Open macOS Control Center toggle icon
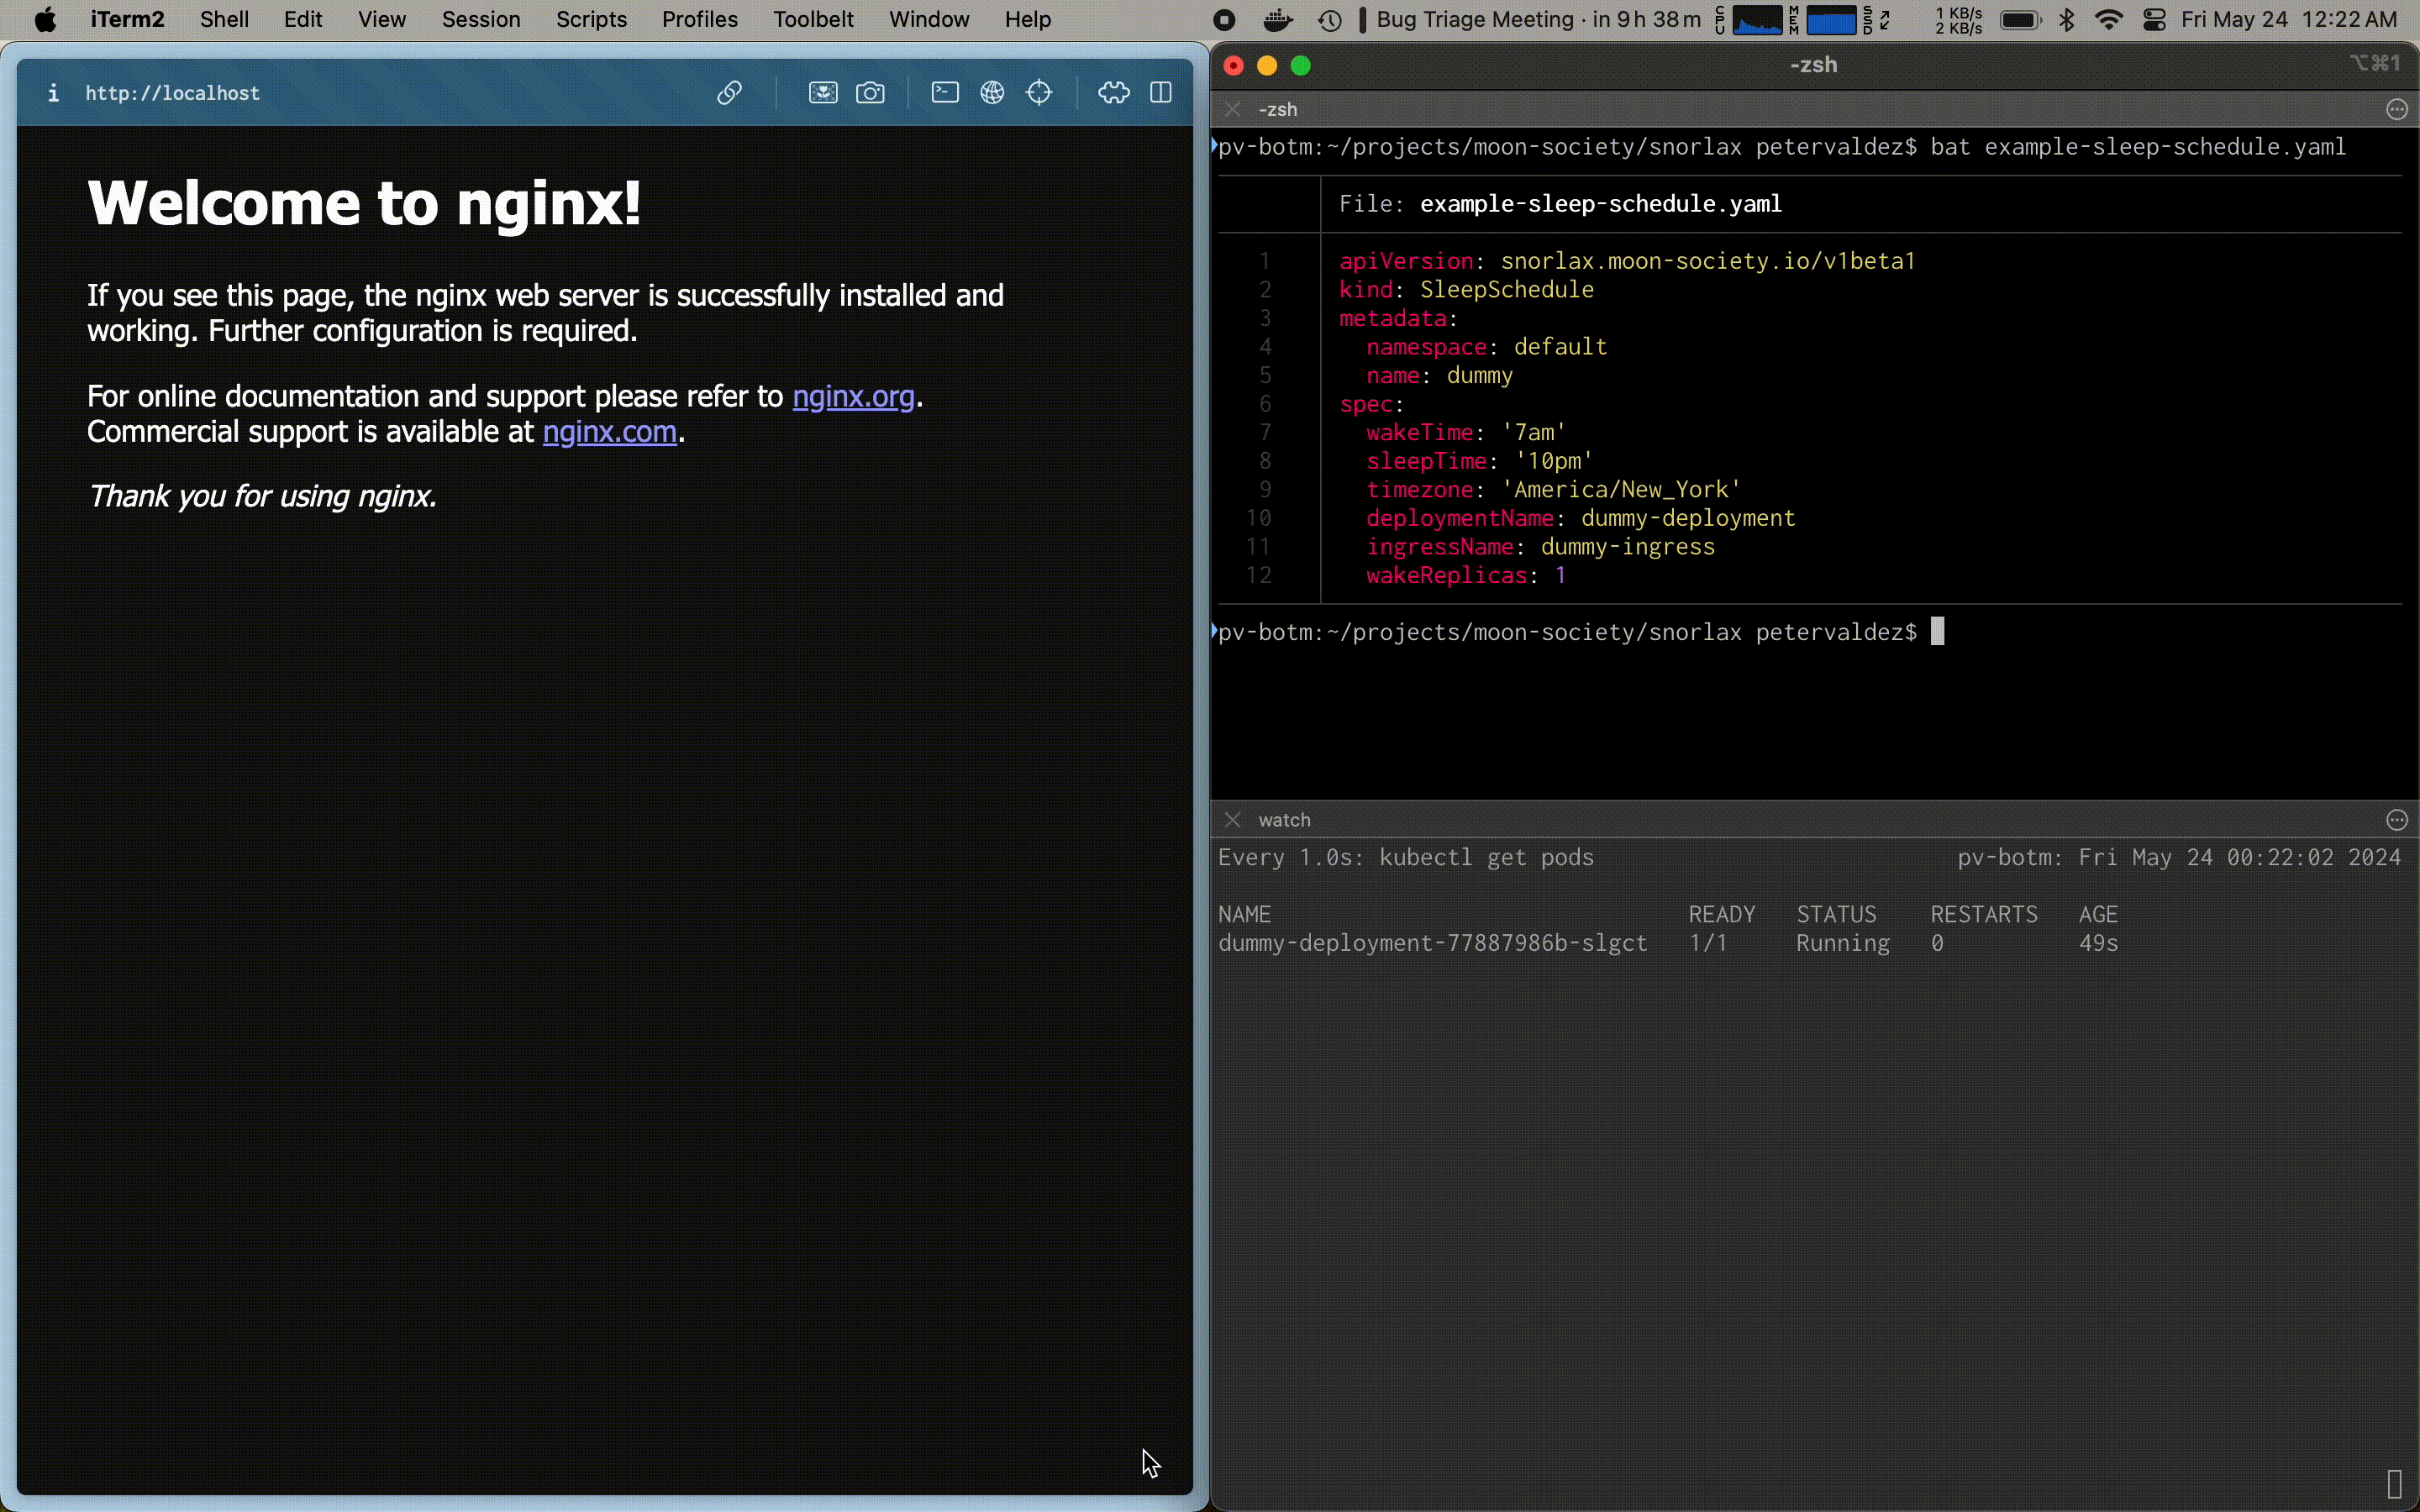This screenshot has height=1512, width=2420. pos(2154,20)
